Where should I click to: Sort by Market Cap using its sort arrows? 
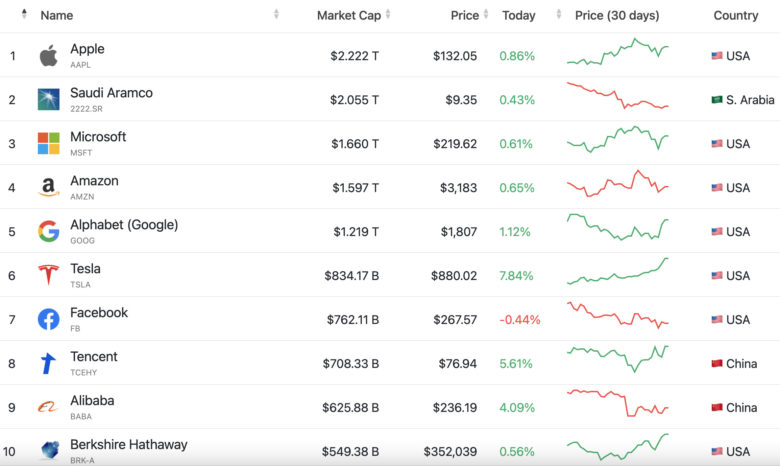388,14
